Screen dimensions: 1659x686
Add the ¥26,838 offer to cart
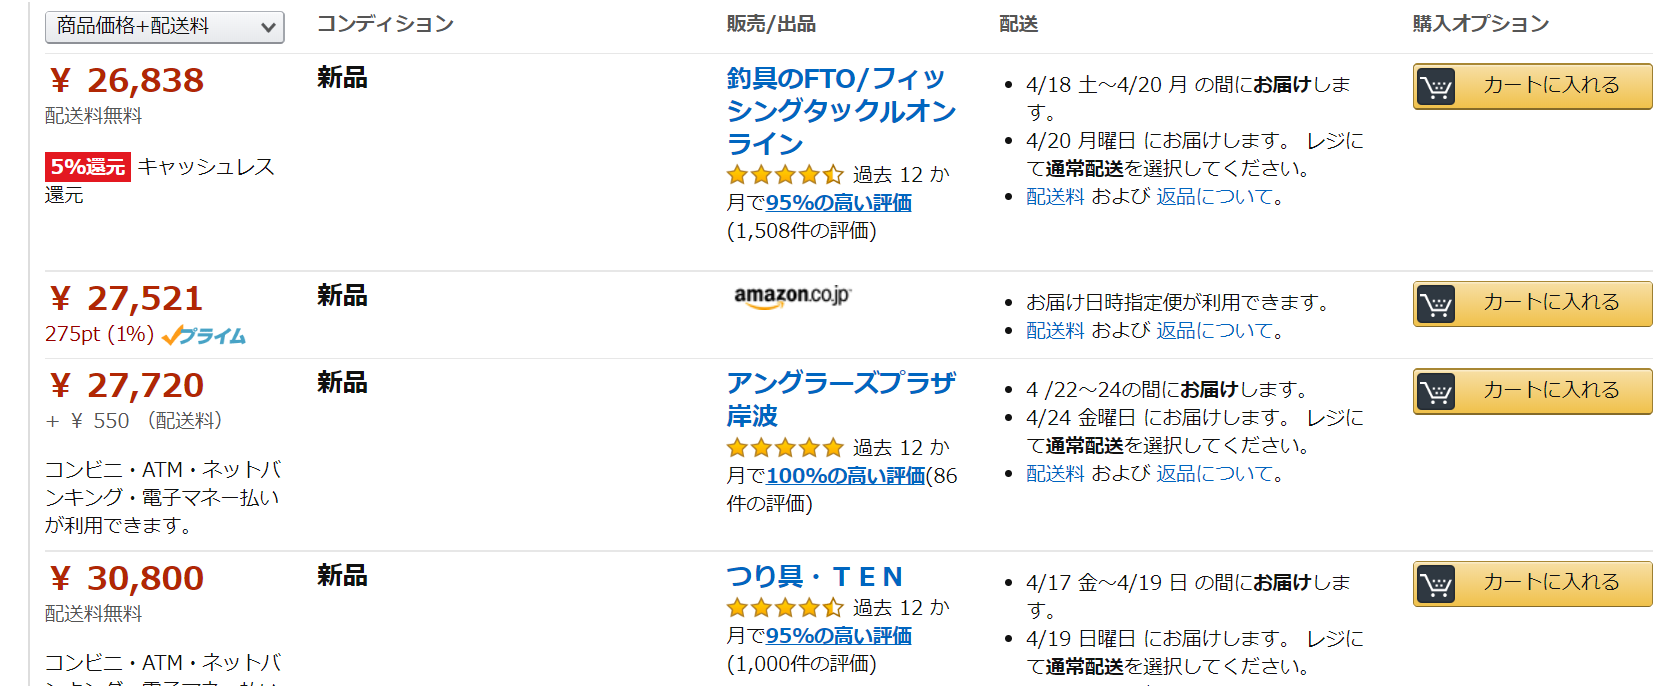click(x=1532, y=86)
